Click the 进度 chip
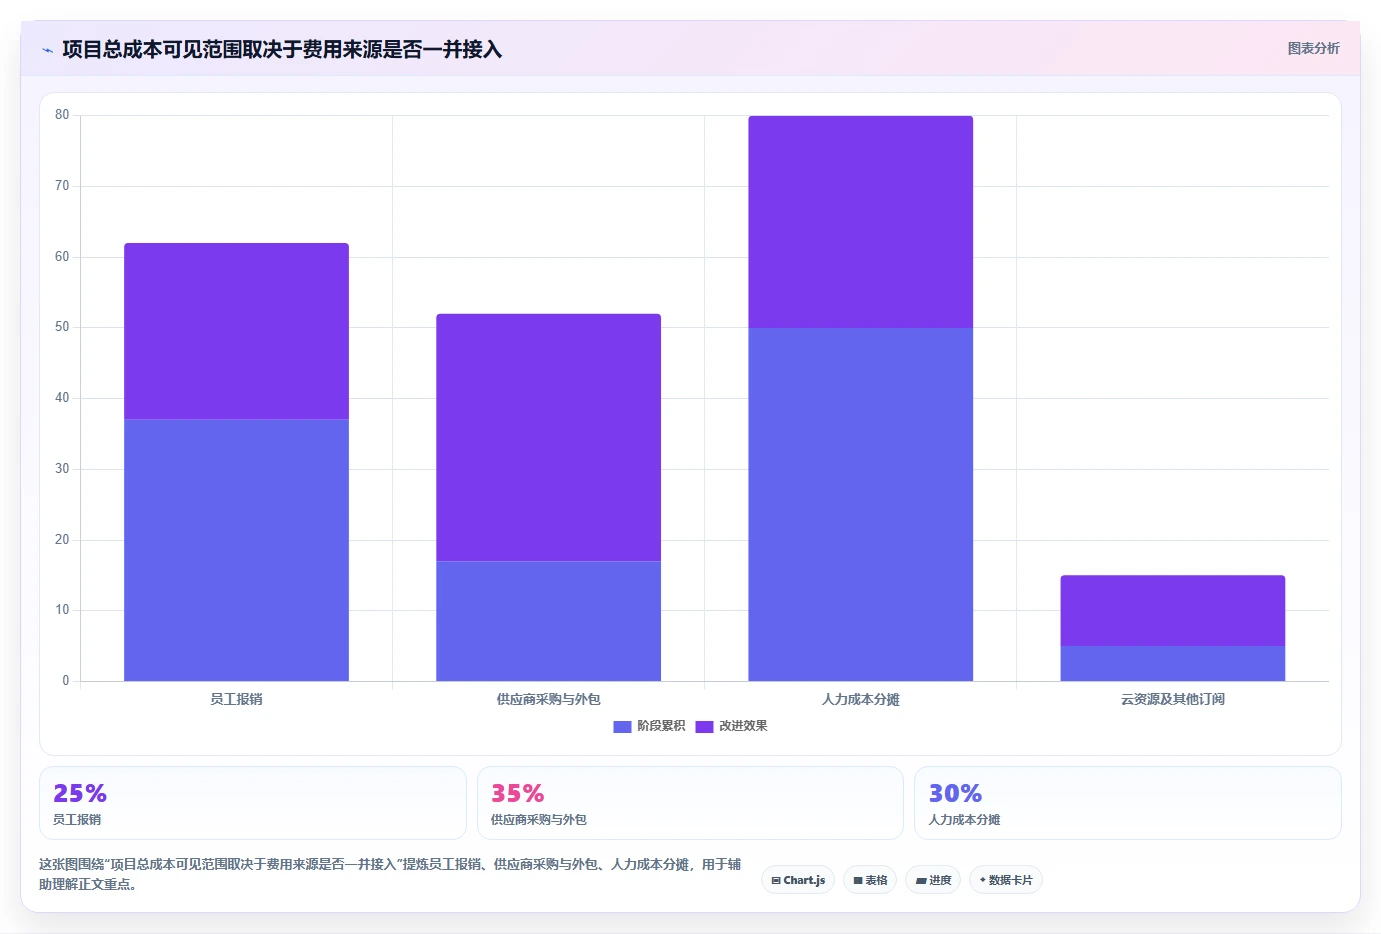The height and width of the screenshot is (934, 1381). pyautogui.click(x=933, y=880)
